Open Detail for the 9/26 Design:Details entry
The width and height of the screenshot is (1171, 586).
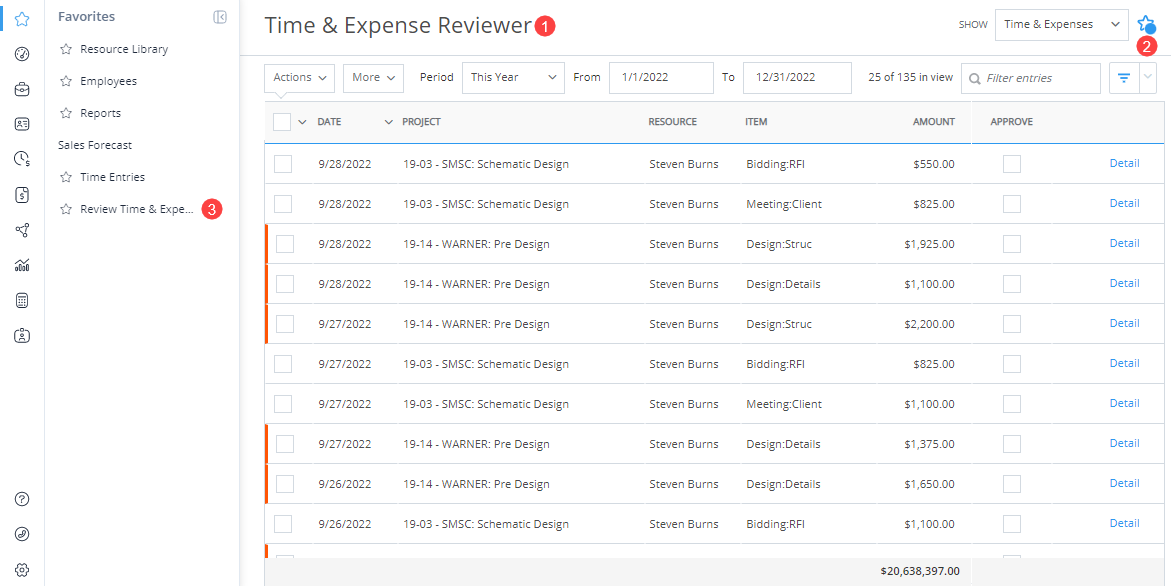tap(1125, 483)
